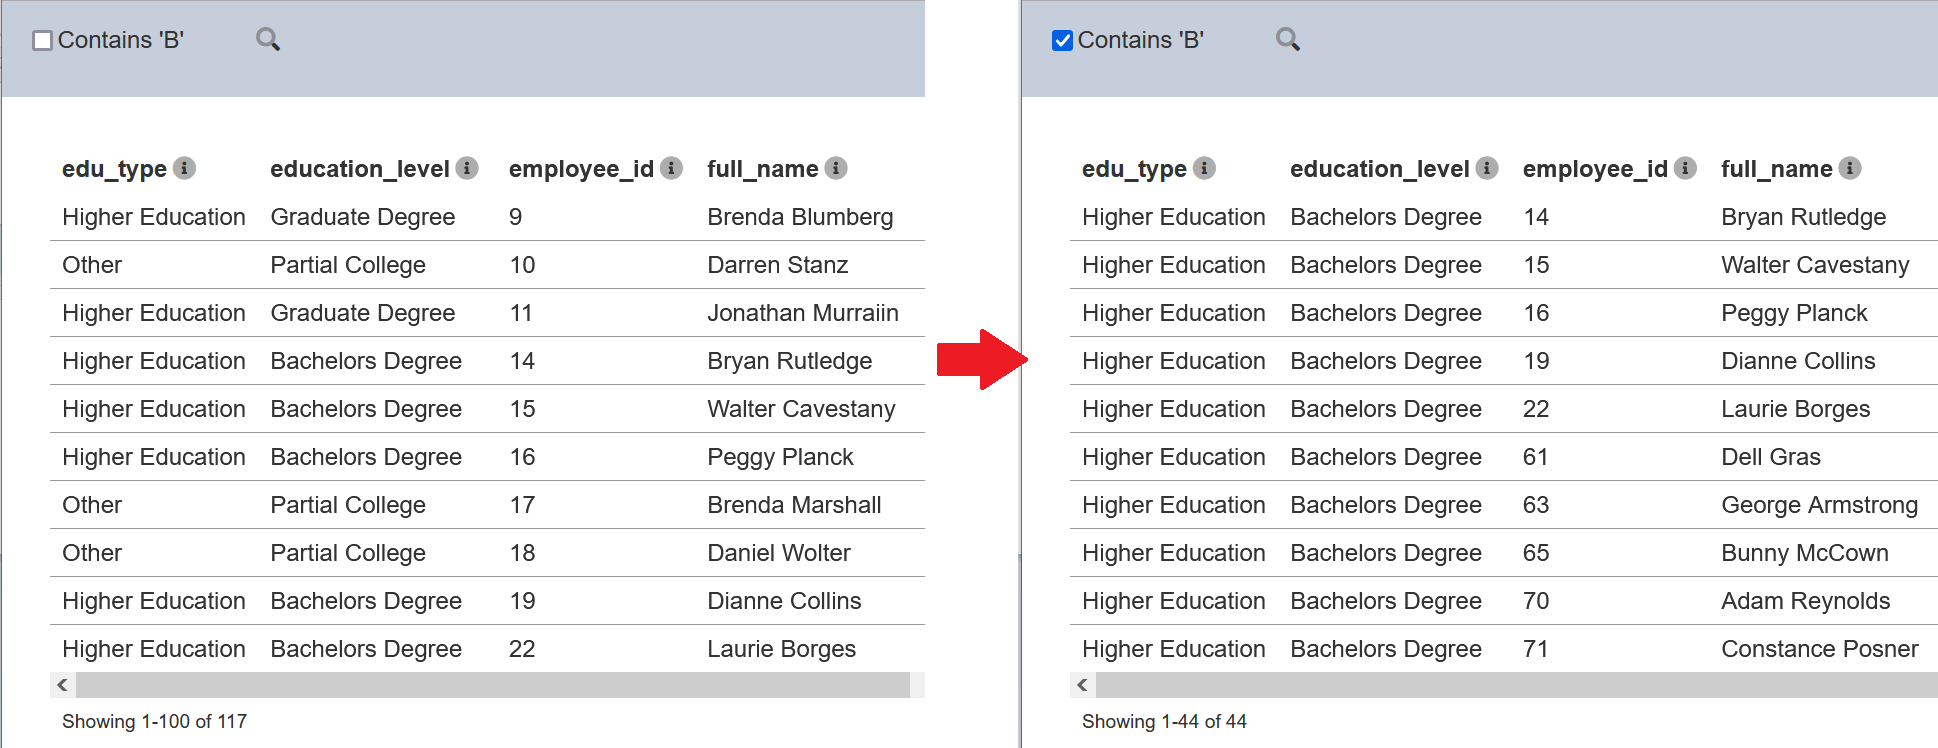This screenshot has height=748, width=1938.
Task: Click 'Walter Cavestany' in the right table
Action: coord(1815,265)
